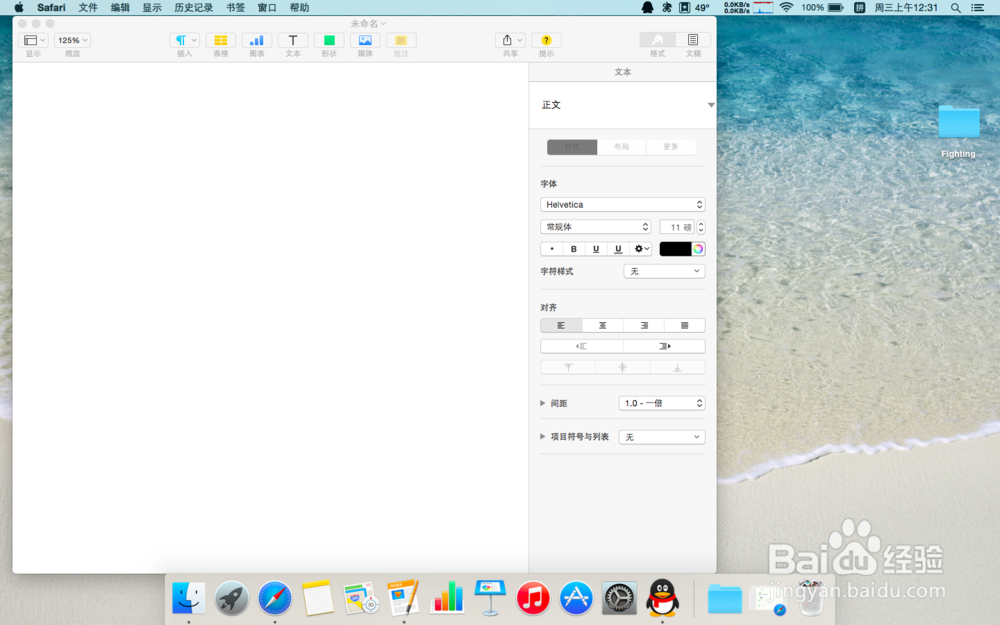Expand the 间距 spacing section triangle
The width and height of the screenshot is (1000, 625).
543,403
